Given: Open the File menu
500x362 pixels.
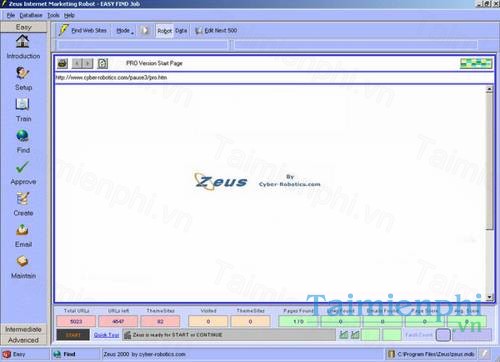Looking at the screenshot, I should click(x=11, y=15).
